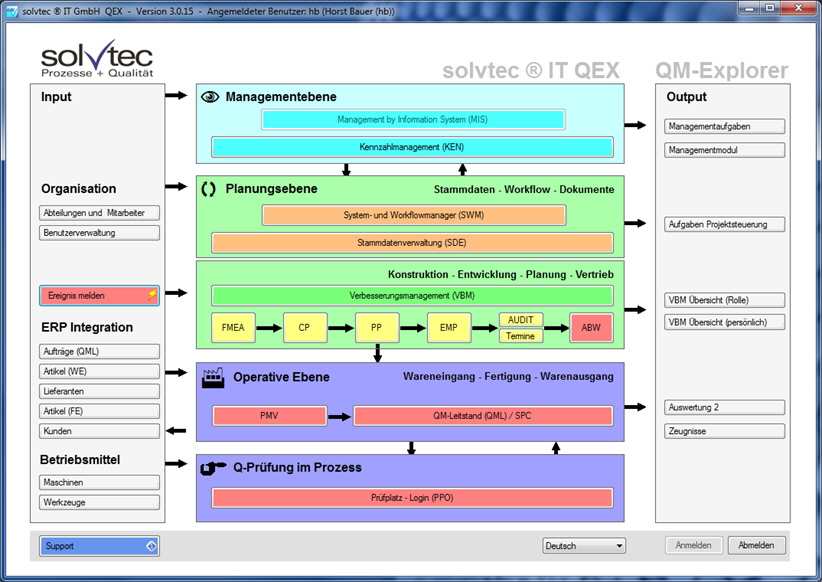Launch the EMP module
Image resolution: width=822 pixels, height=582 pixels.
[449, 328]
